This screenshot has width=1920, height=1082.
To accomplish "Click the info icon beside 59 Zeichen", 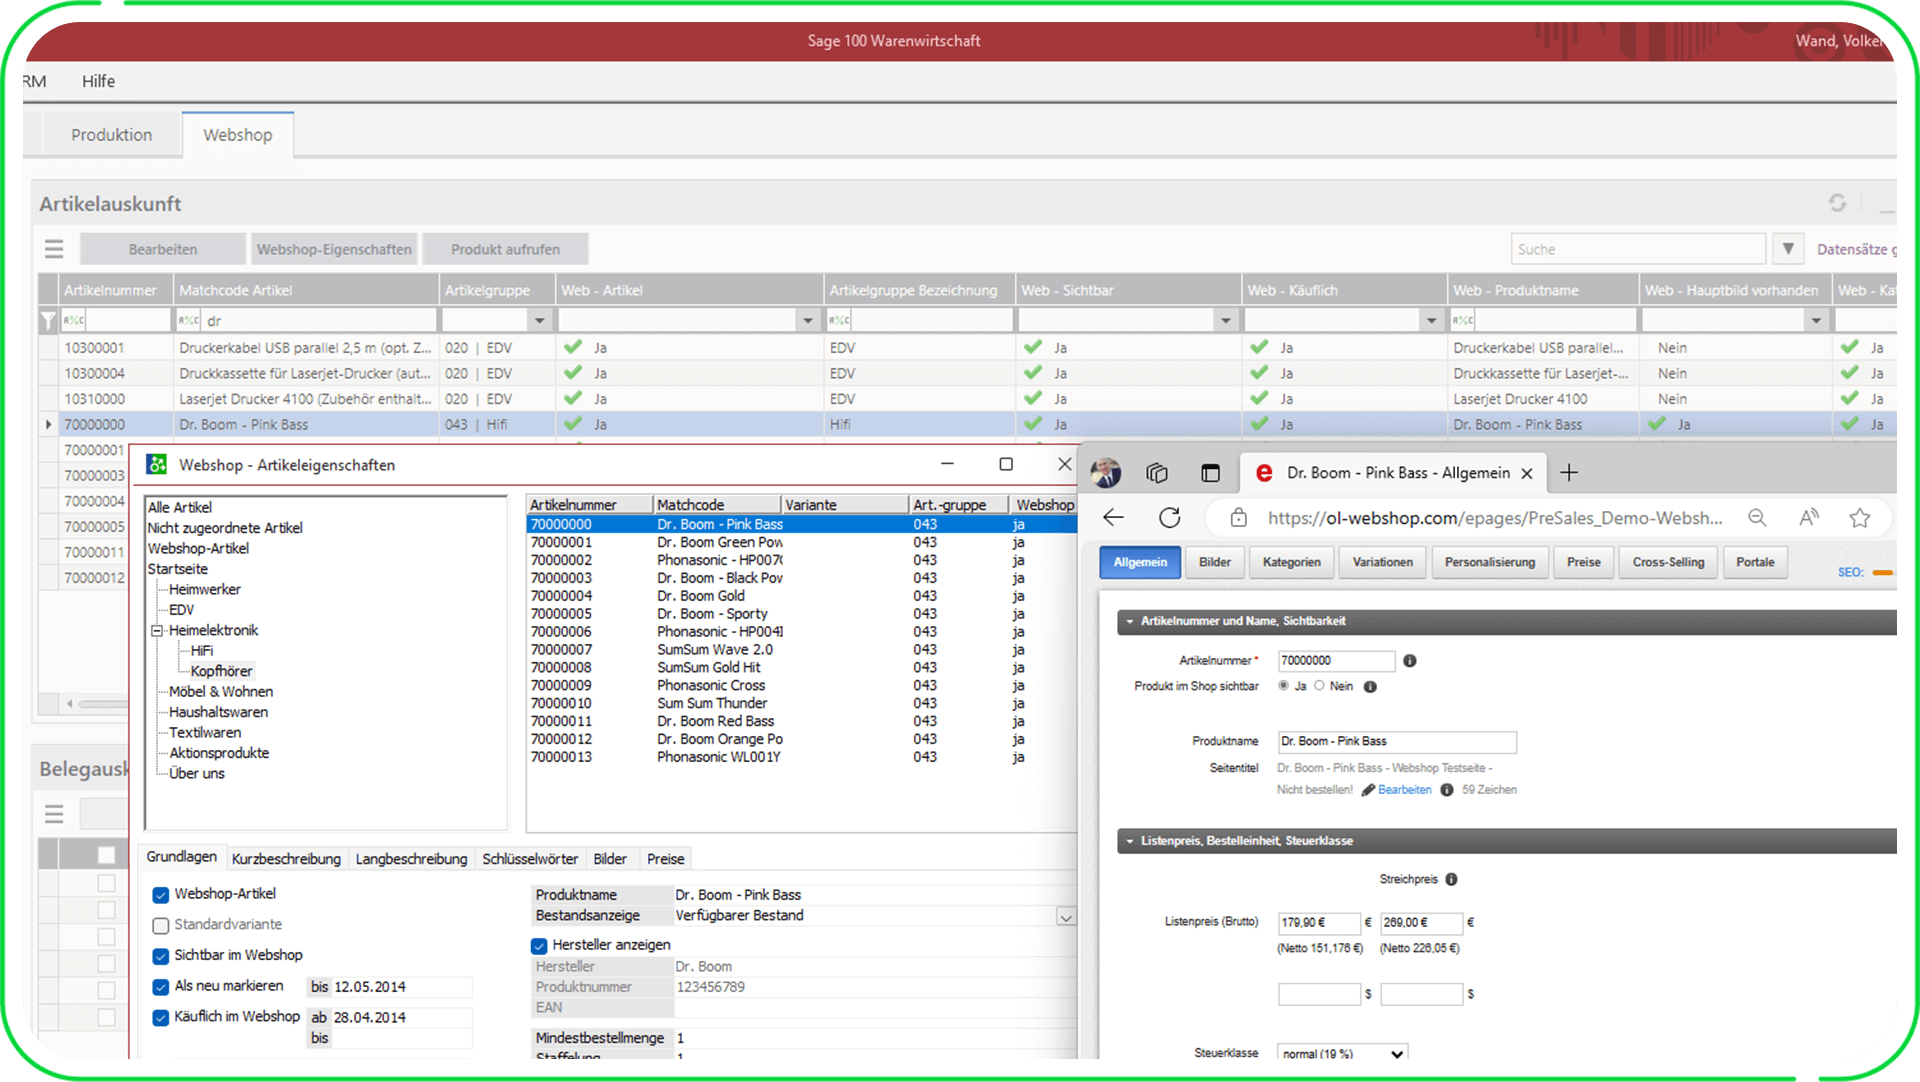I will click(x=1446, y=790).
